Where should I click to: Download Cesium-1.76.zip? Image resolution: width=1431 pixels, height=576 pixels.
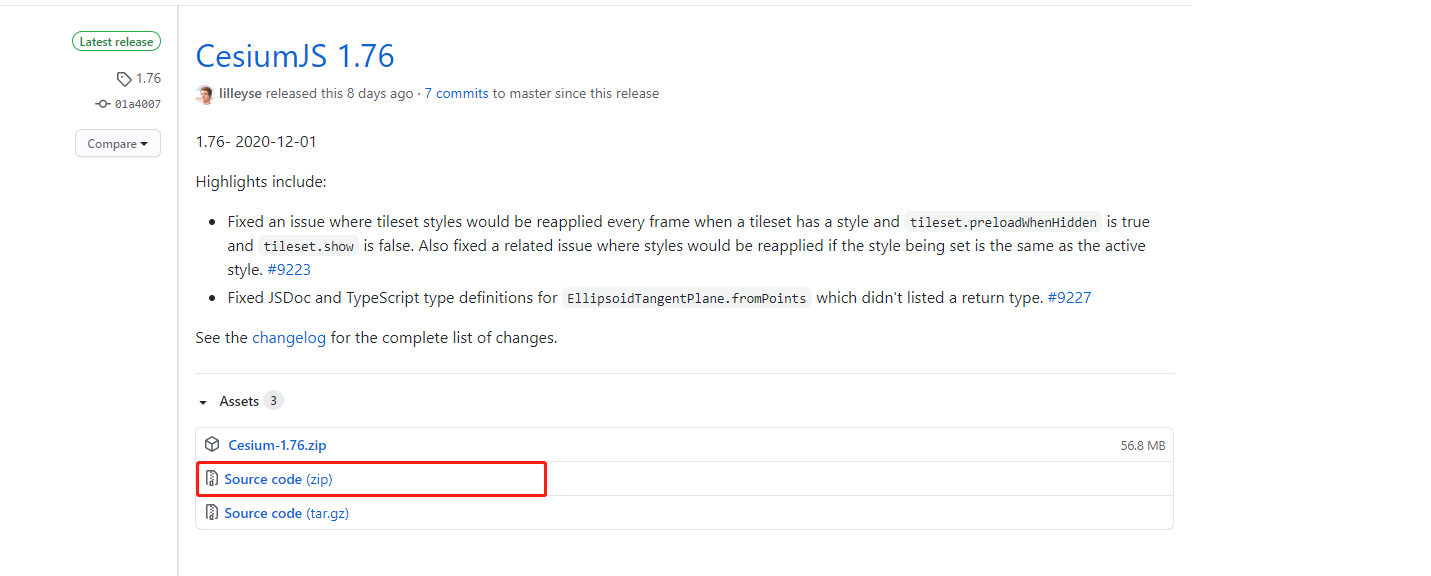click(x=277, y=445)
